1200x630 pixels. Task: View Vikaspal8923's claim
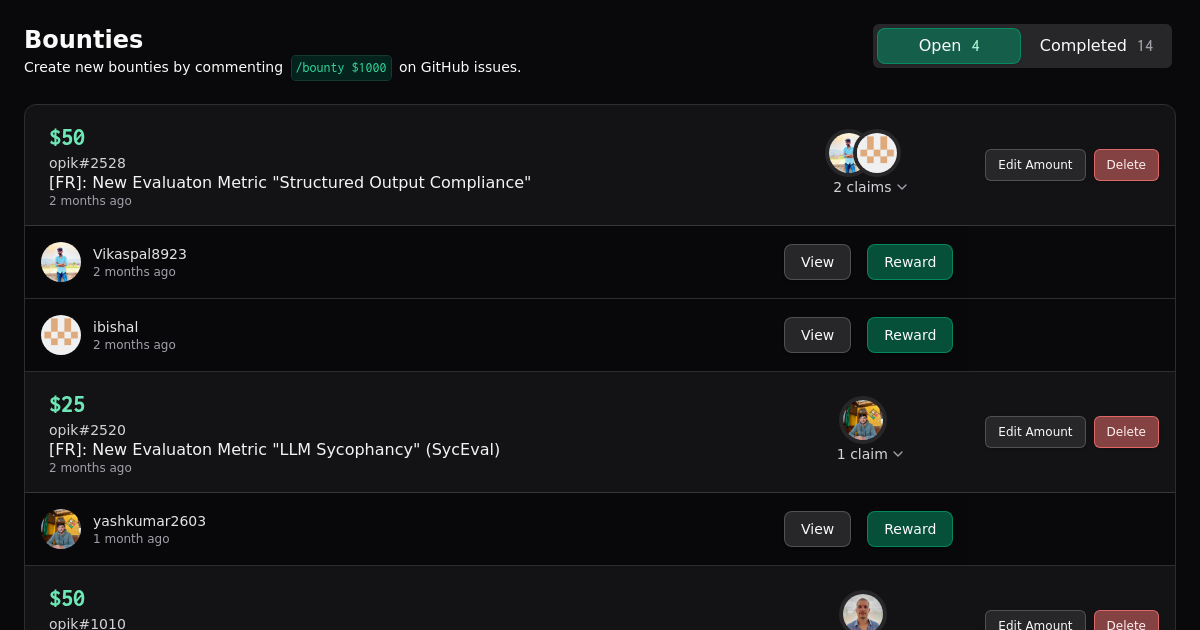pyautogui.click(x=817, y=262)
